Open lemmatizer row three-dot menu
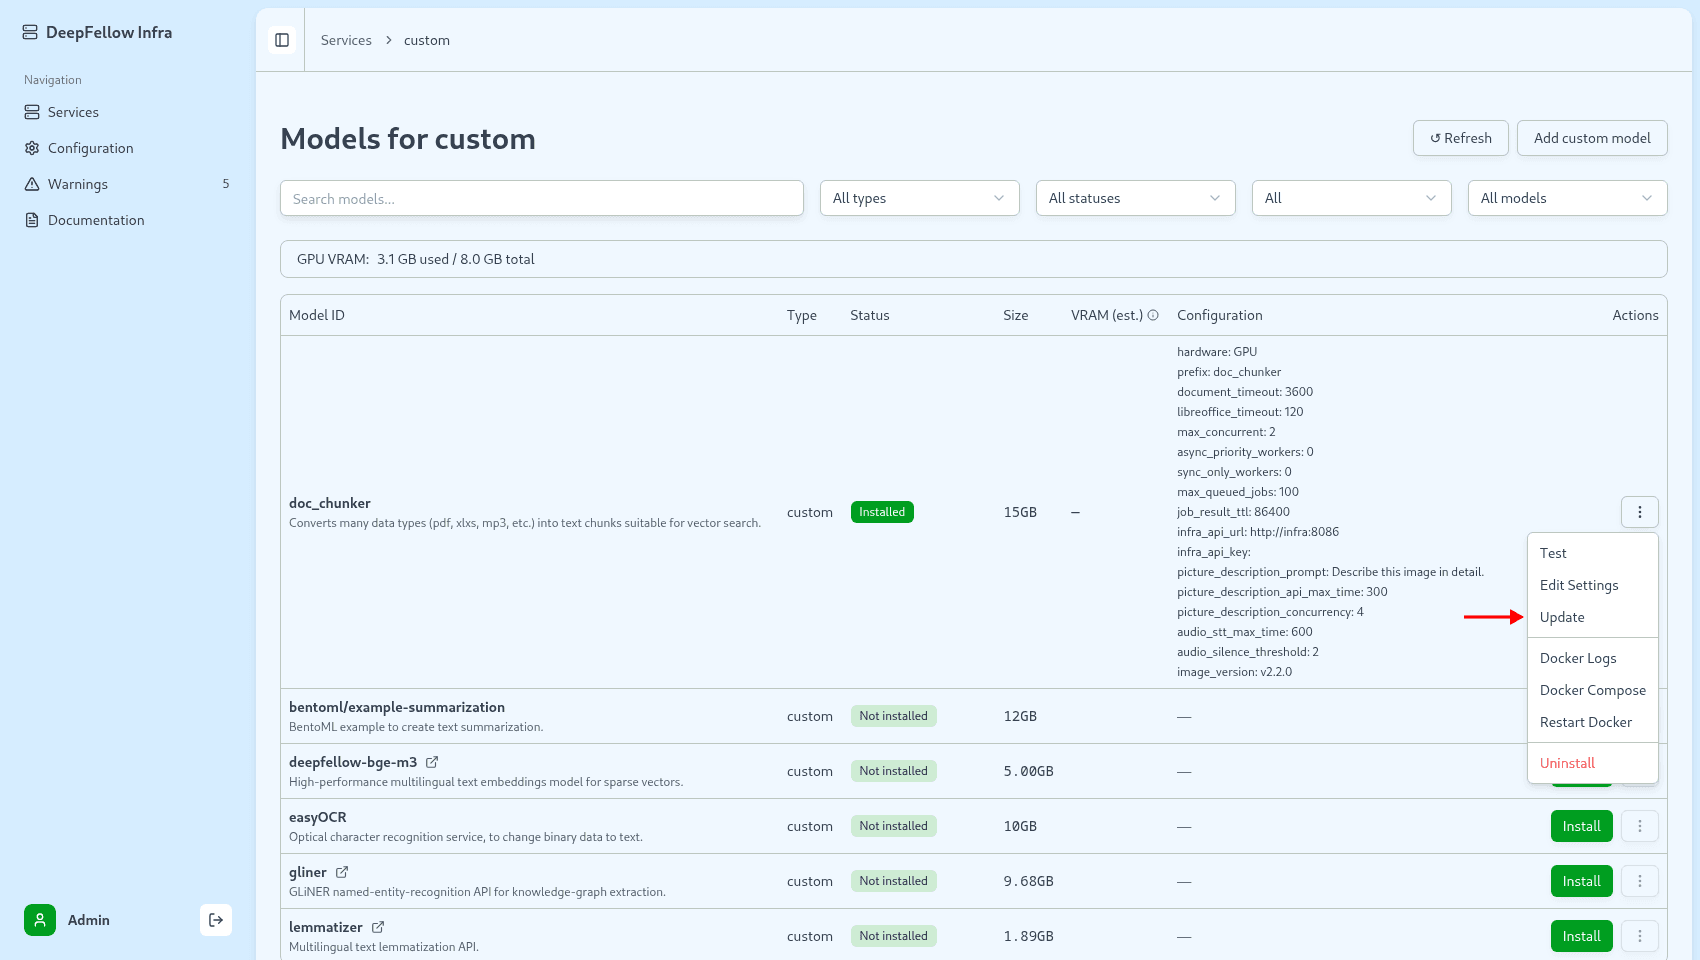Screen dimensions: 1700x960 pos(1639,936)
